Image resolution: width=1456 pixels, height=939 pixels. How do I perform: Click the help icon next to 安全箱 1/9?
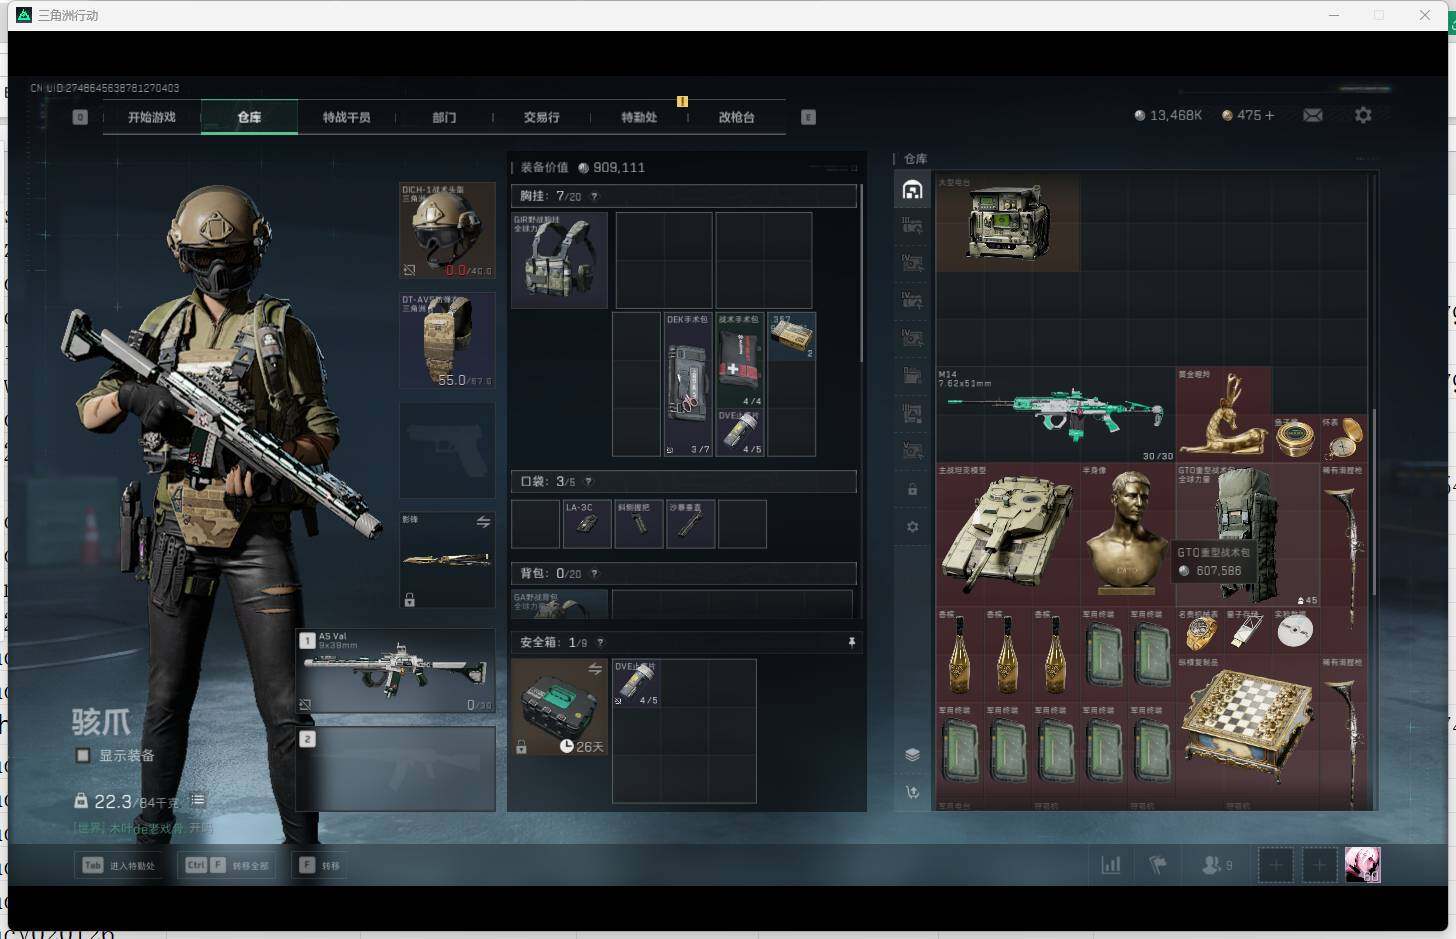tap(600, 642)
